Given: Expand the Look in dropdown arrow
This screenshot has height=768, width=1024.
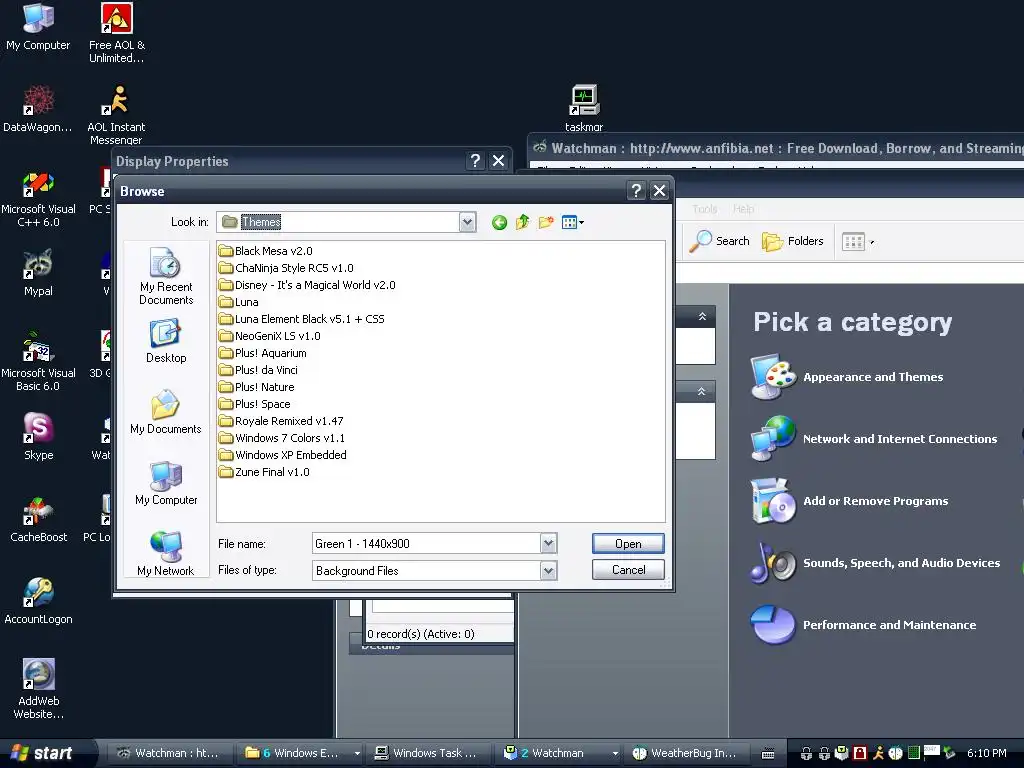Looking at the screenshot, I should tap(467, 222).
